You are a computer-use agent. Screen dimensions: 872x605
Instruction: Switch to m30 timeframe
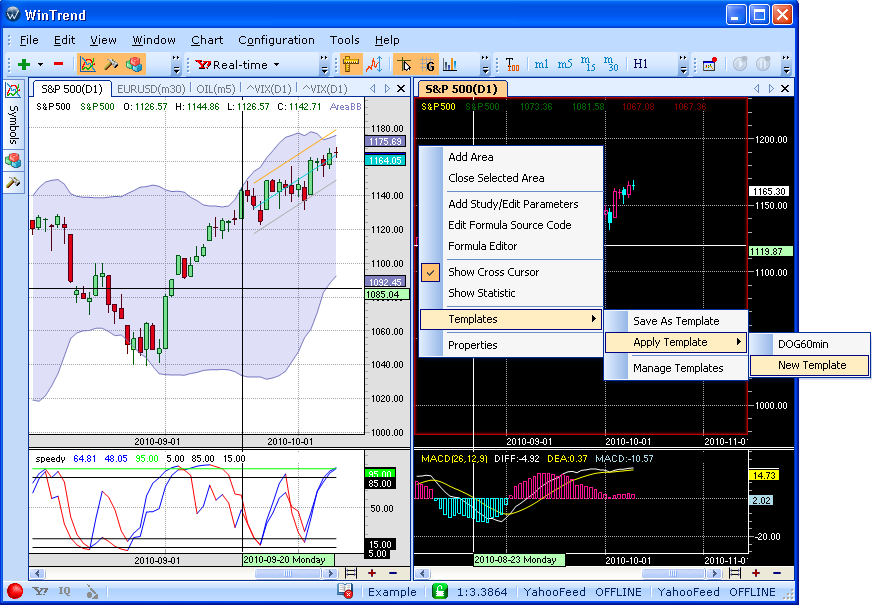[x=611, y=65]
